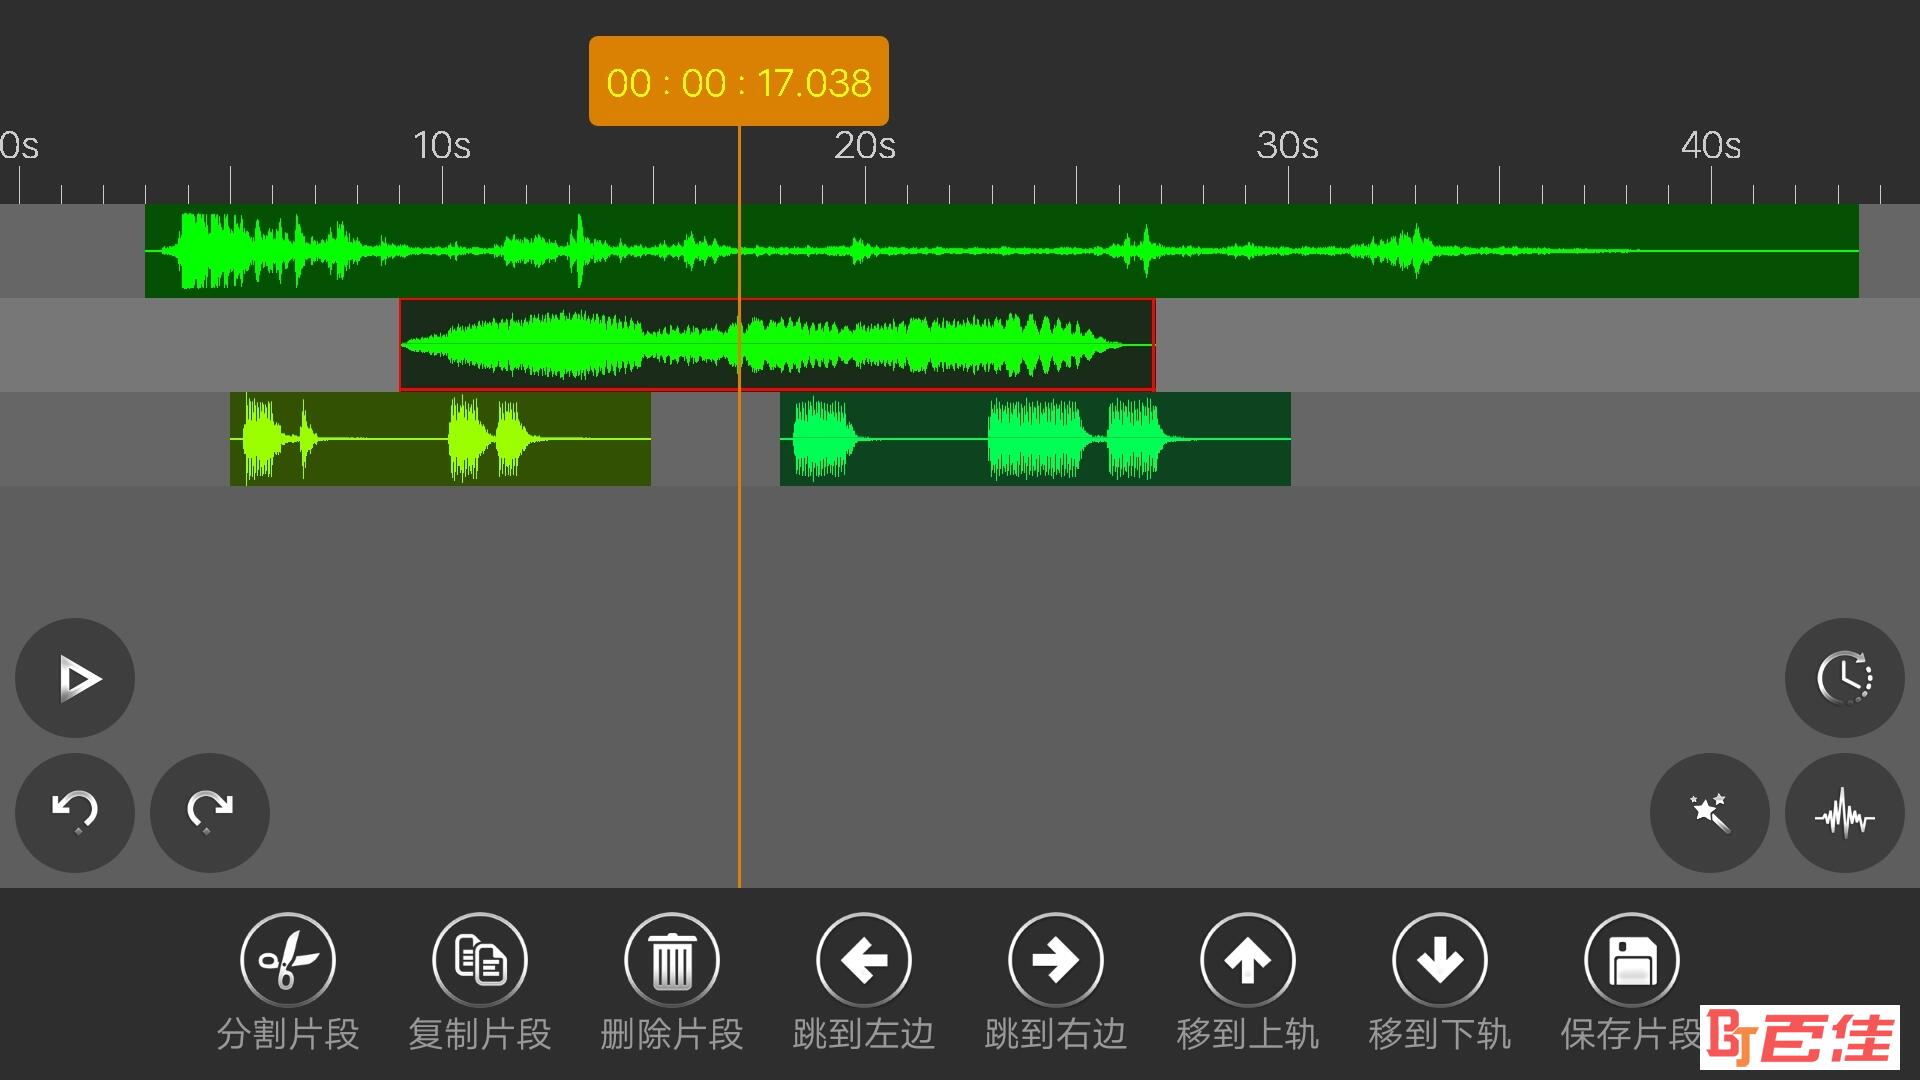1920x1080 pixels.
Task: Select the long clip on the top track
Action: 1002,251
